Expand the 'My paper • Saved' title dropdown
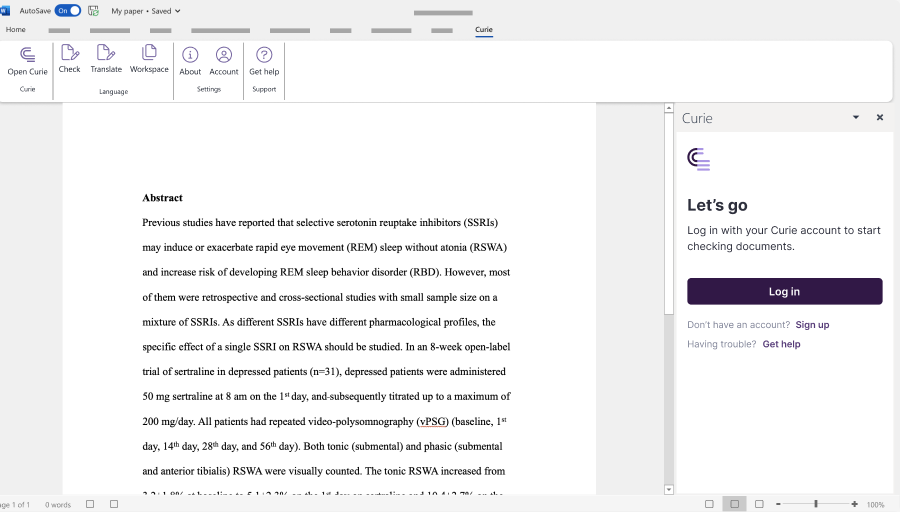The width and height of the screenshot is (900, 512). tap(178, 11)
